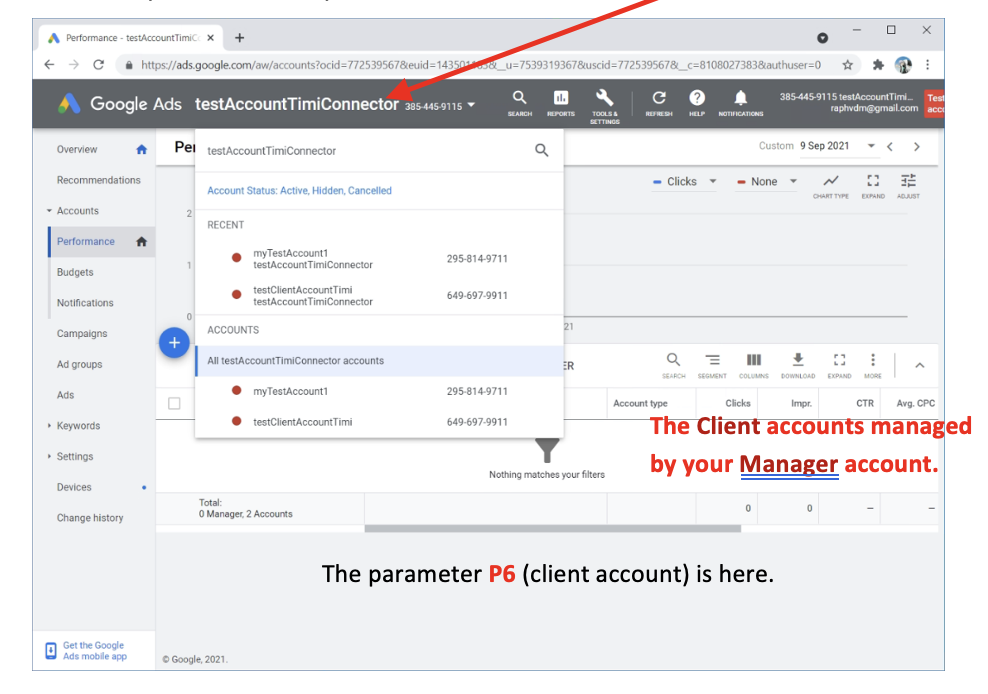Click the Segment icon in table toolbar
Viewport: 988px width, 694px height.
[x=711, y=361]
